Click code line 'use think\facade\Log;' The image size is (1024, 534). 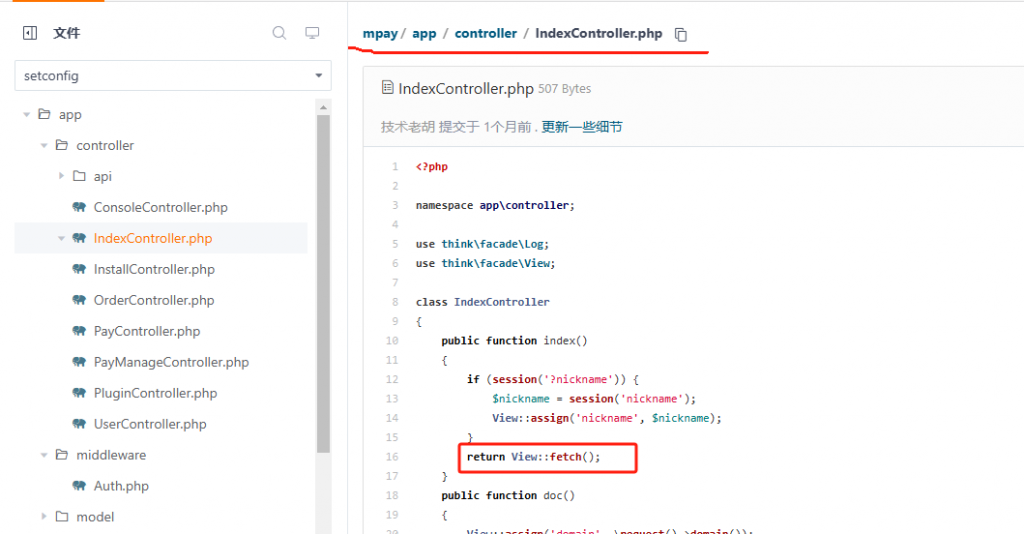click(482, 243)
